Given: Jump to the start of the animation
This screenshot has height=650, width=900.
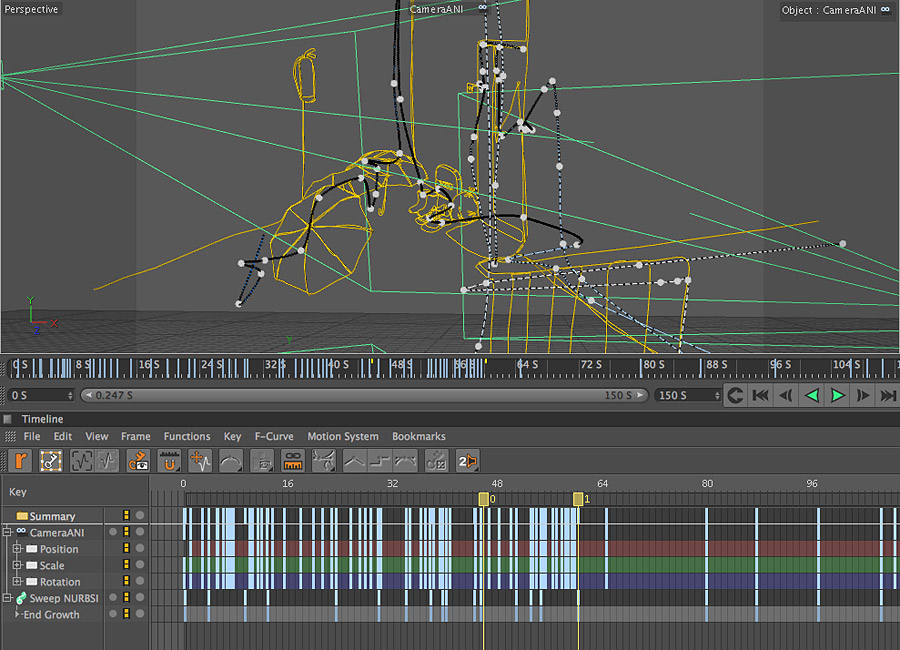Looking at the screenshot, I should (760, 395).
